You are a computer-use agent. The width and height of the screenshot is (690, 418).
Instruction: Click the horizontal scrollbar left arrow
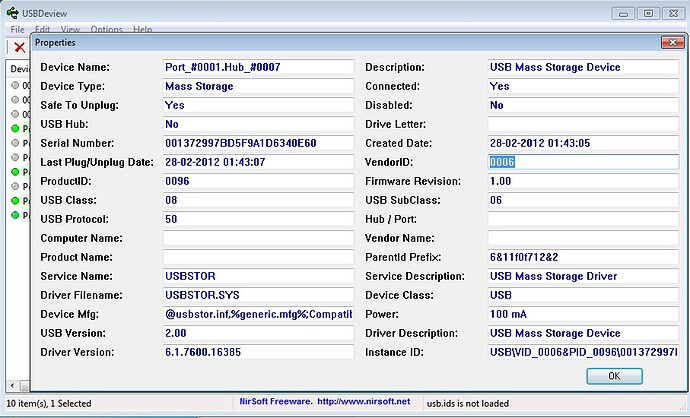pos(13,386)
